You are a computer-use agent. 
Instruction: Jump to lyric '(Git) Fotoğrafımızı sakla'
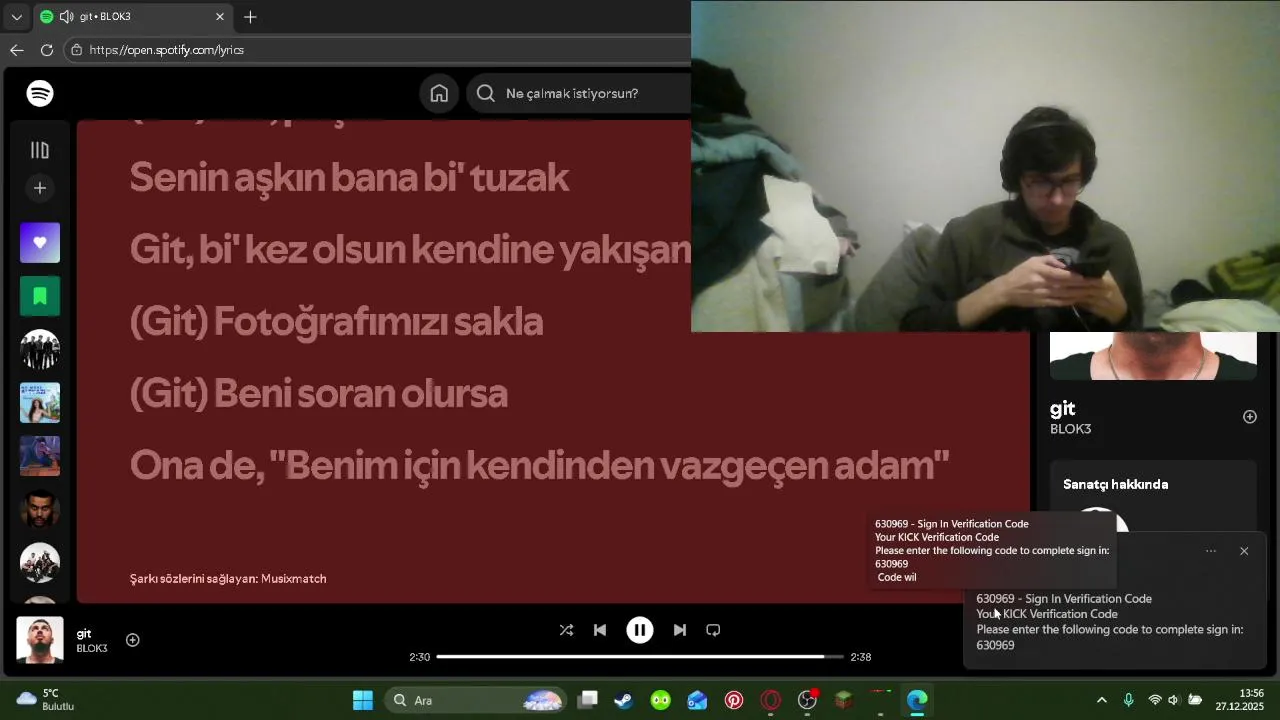pyautogui.click(x=336, y=321)
